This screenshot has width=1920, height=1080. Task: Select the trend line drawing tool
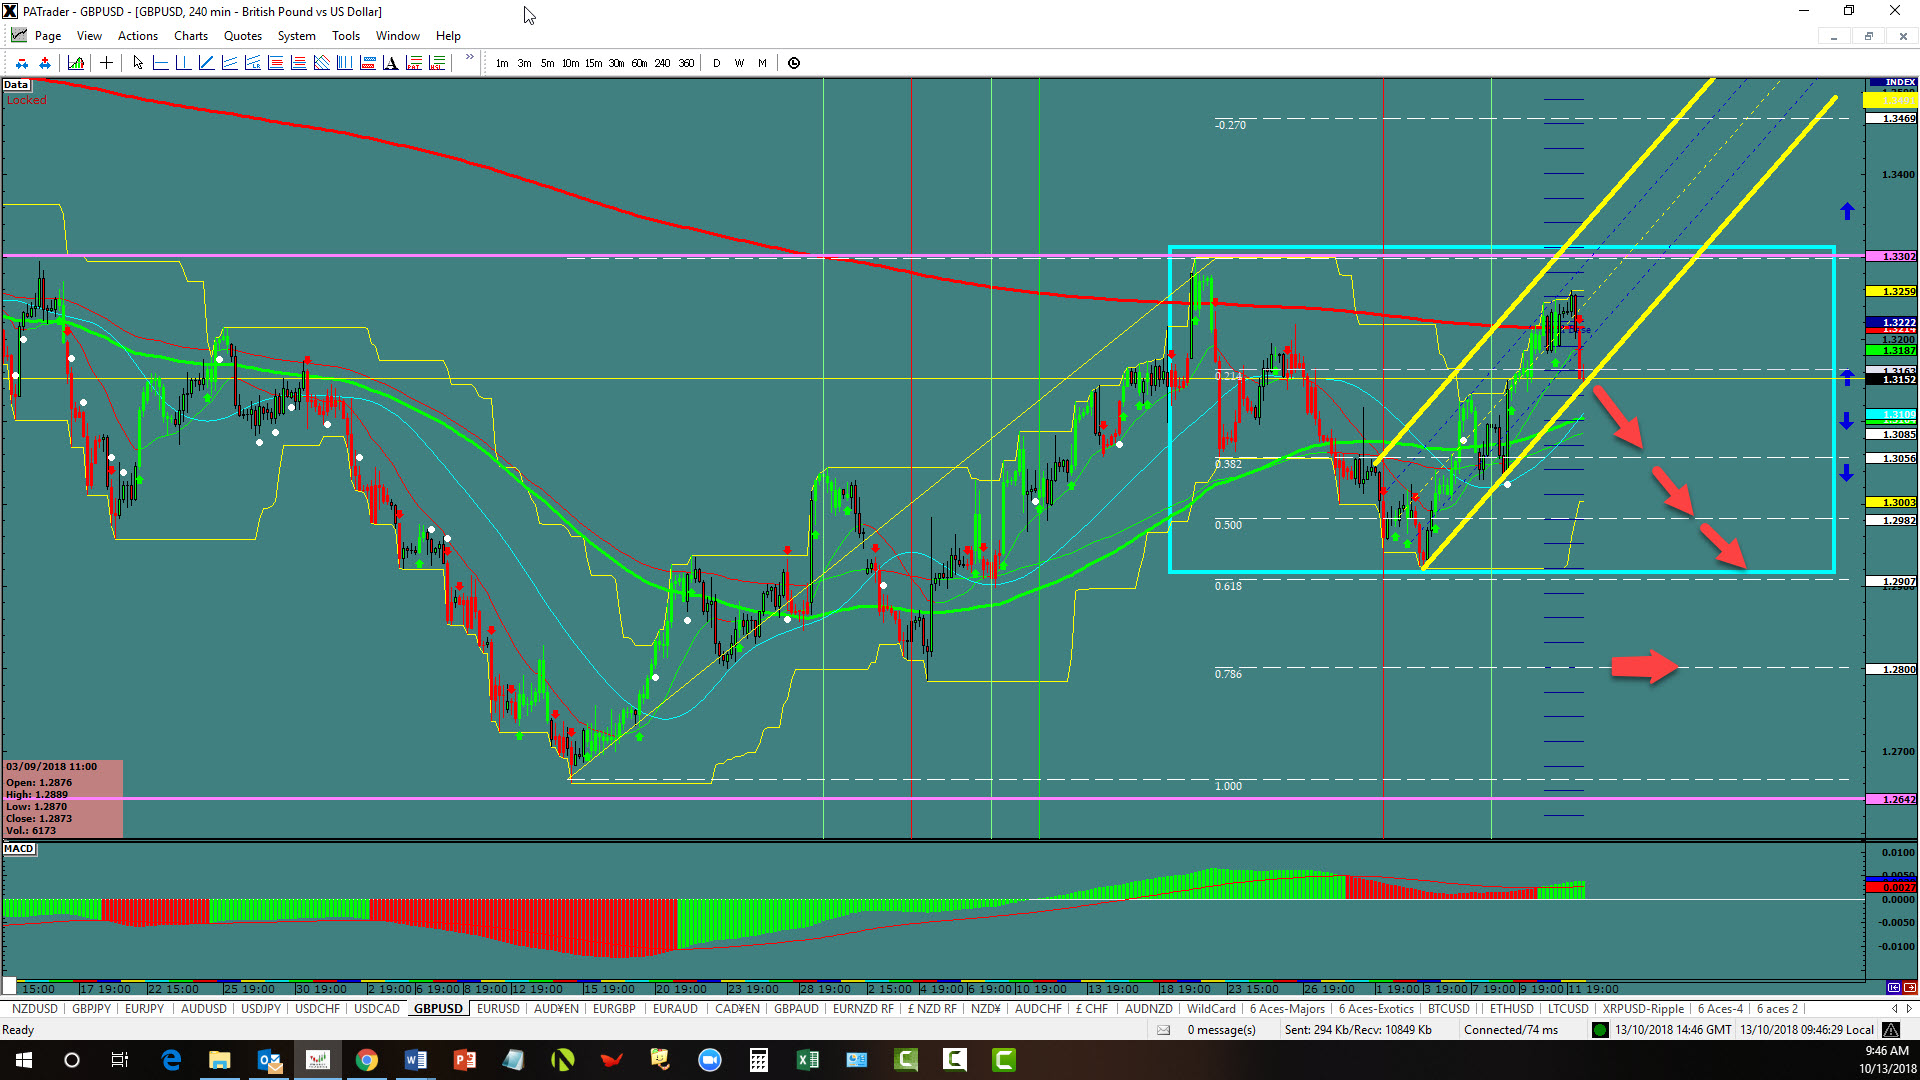[206, 63]
